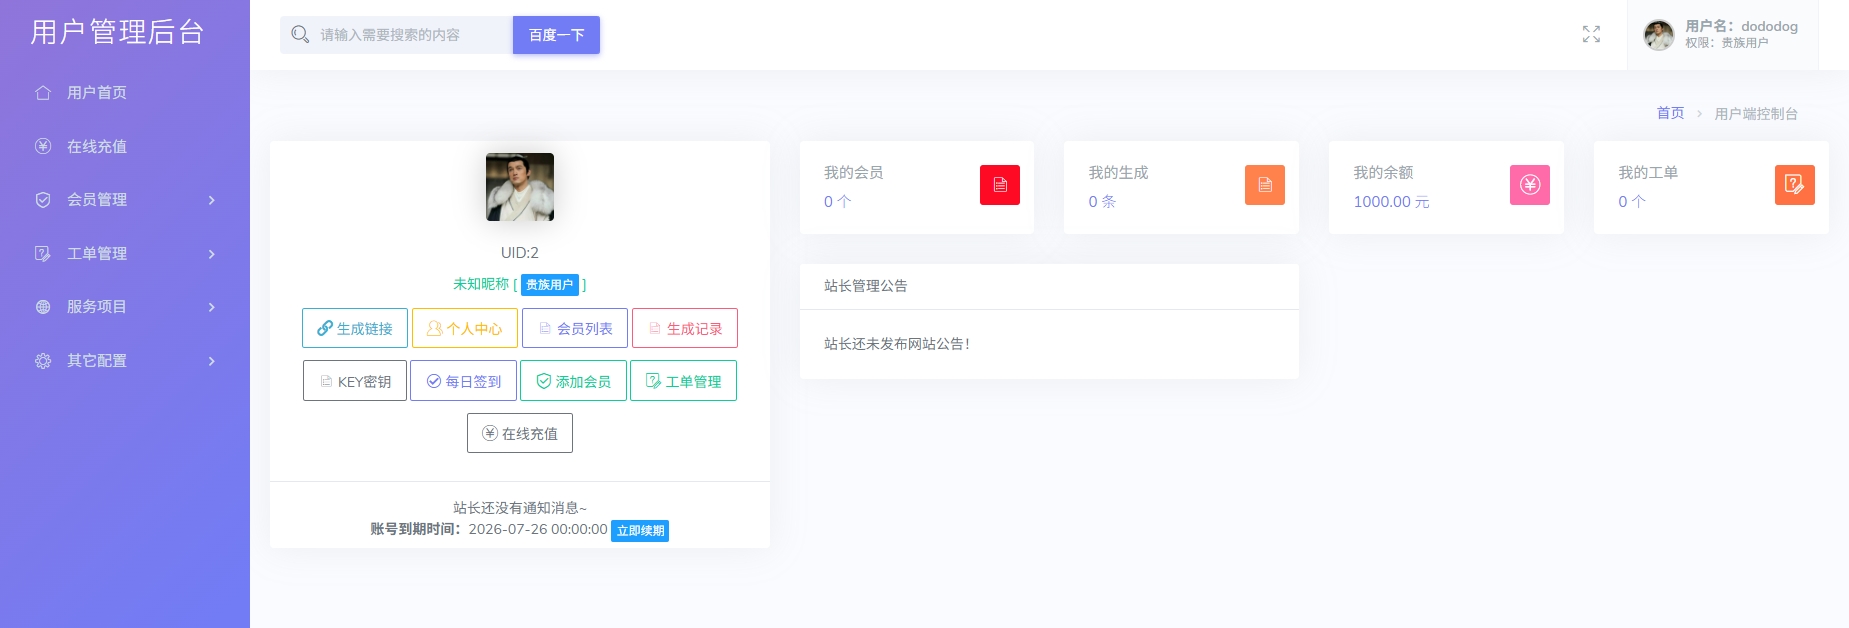
Task: Click the 首页 breadcrumb link
Action: pos(1670,113)
